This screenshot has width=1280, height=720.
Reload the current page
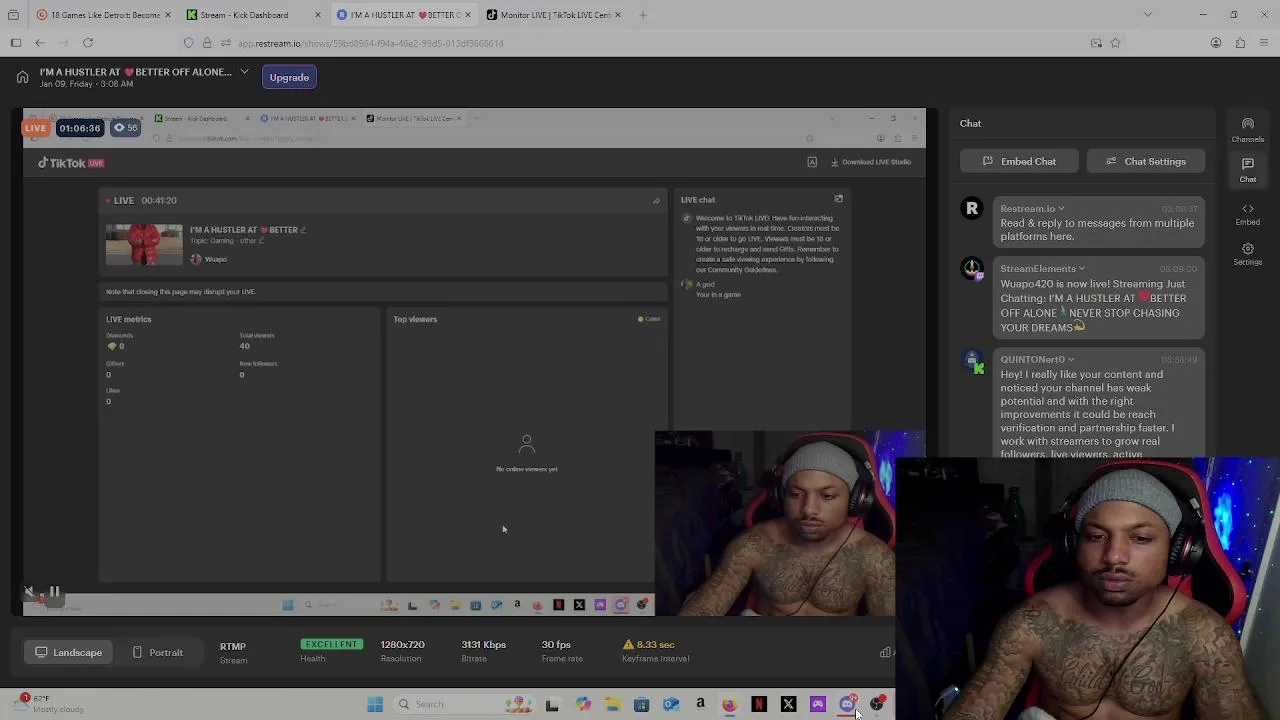click(x=88, y=43)
